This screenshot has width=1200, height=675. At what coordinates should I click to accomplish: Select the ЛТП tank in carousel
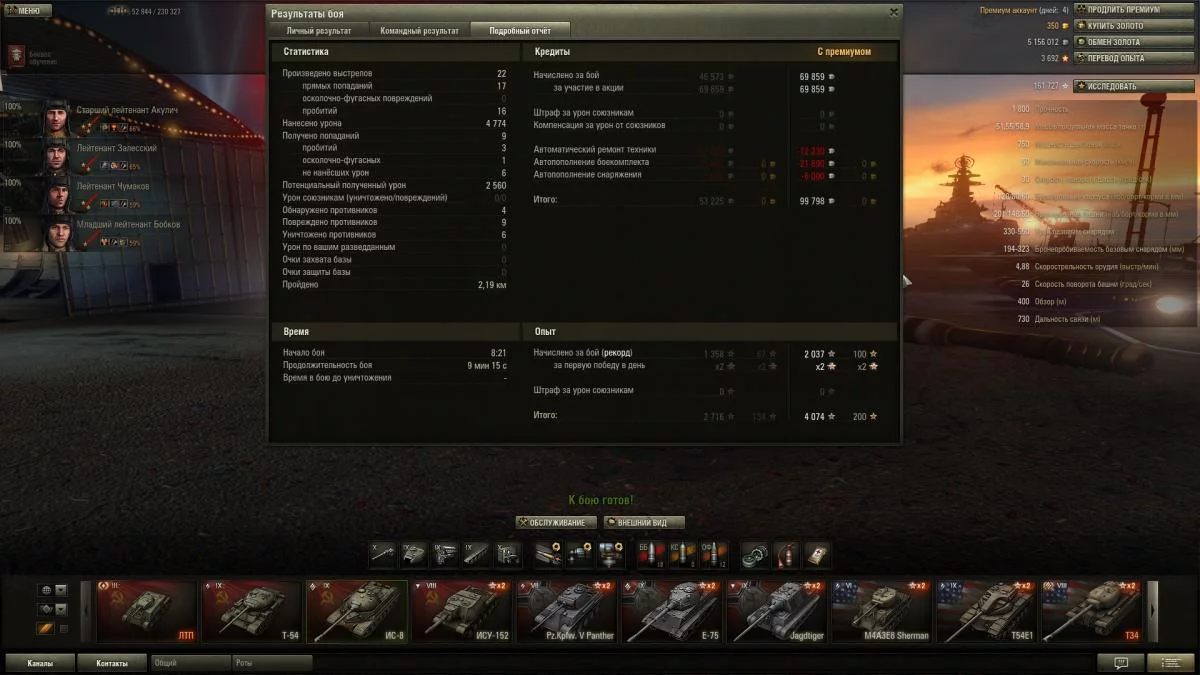tap(148, 611)
